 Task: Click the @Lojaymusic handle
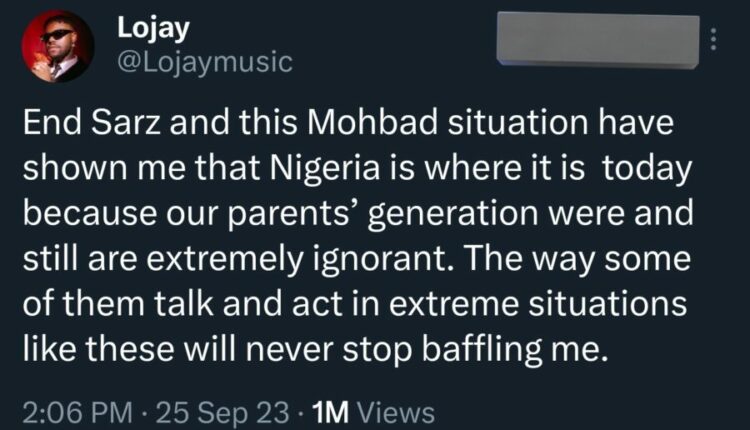click(x=204, y=63)
